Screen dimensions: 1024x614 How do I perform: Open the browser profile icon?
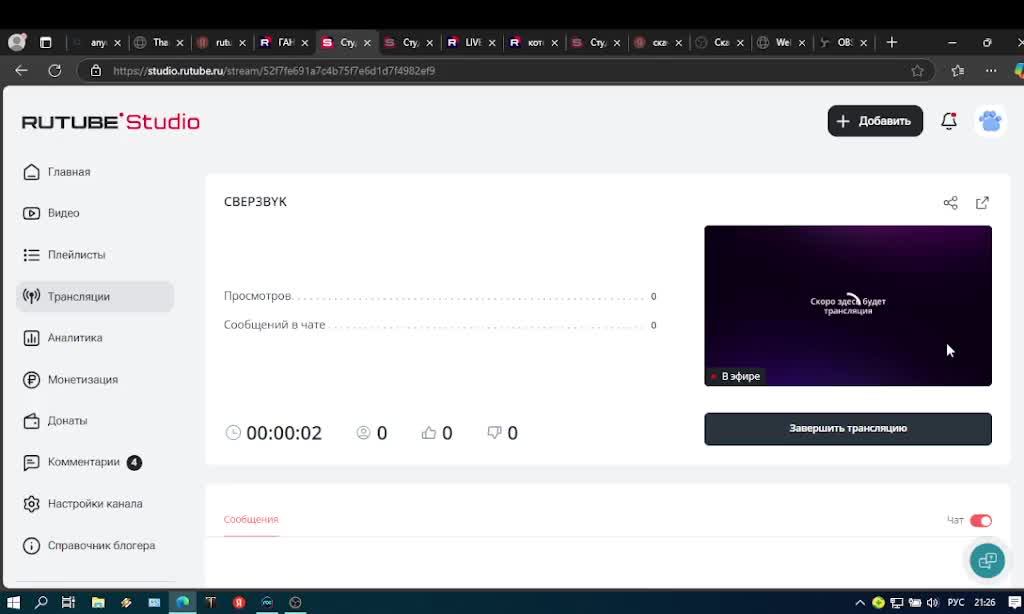pos(17,42)
